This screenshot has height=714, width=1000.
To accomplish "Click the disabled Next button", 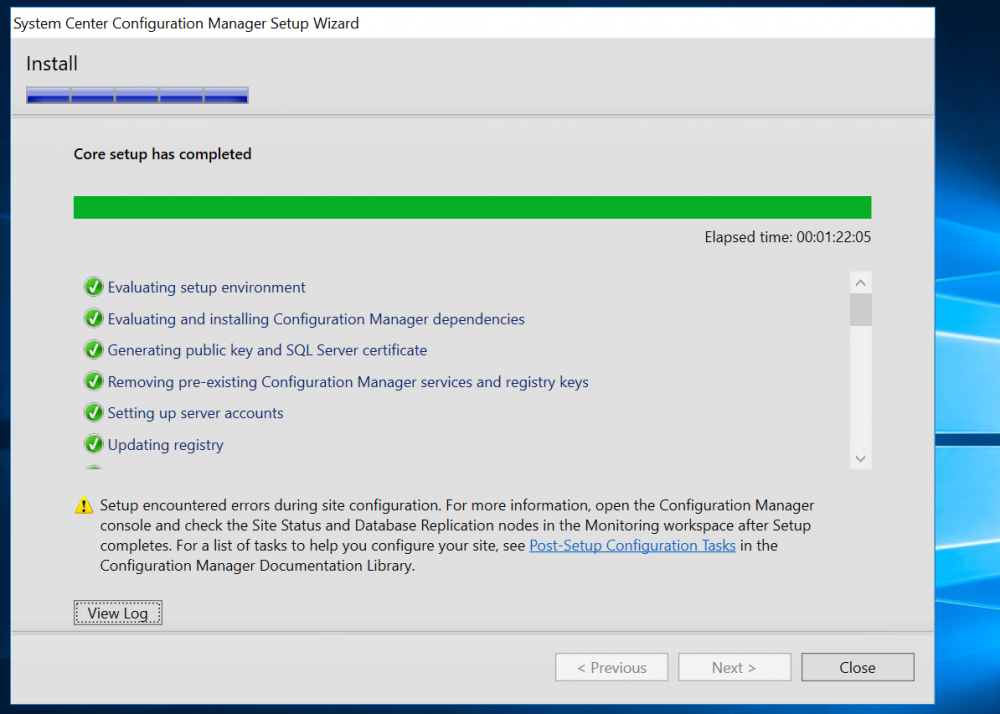I will (734, 667).
